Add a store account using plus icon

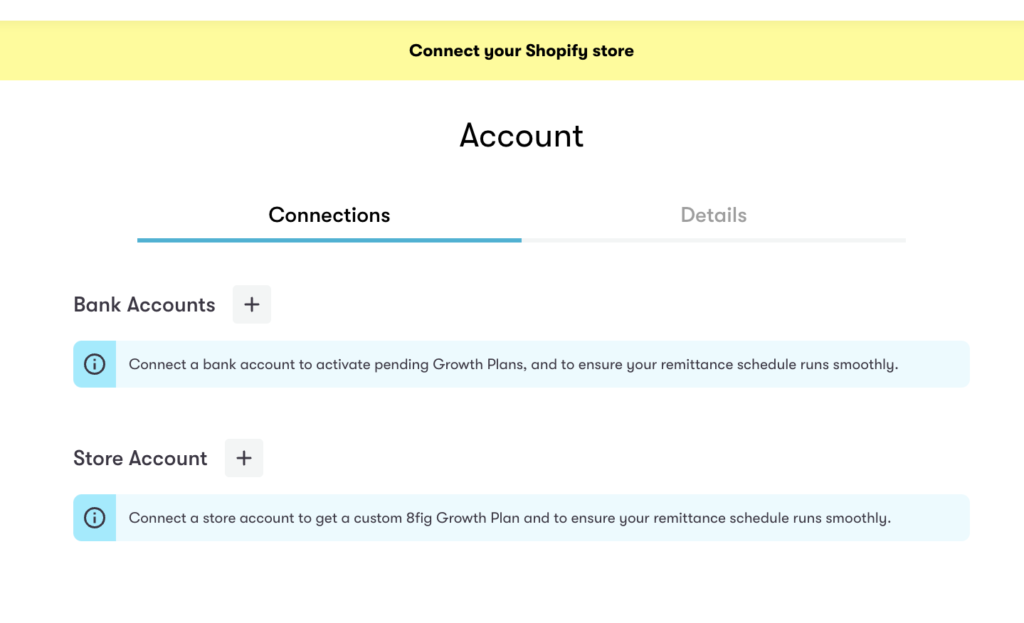(x=244, y=458)
